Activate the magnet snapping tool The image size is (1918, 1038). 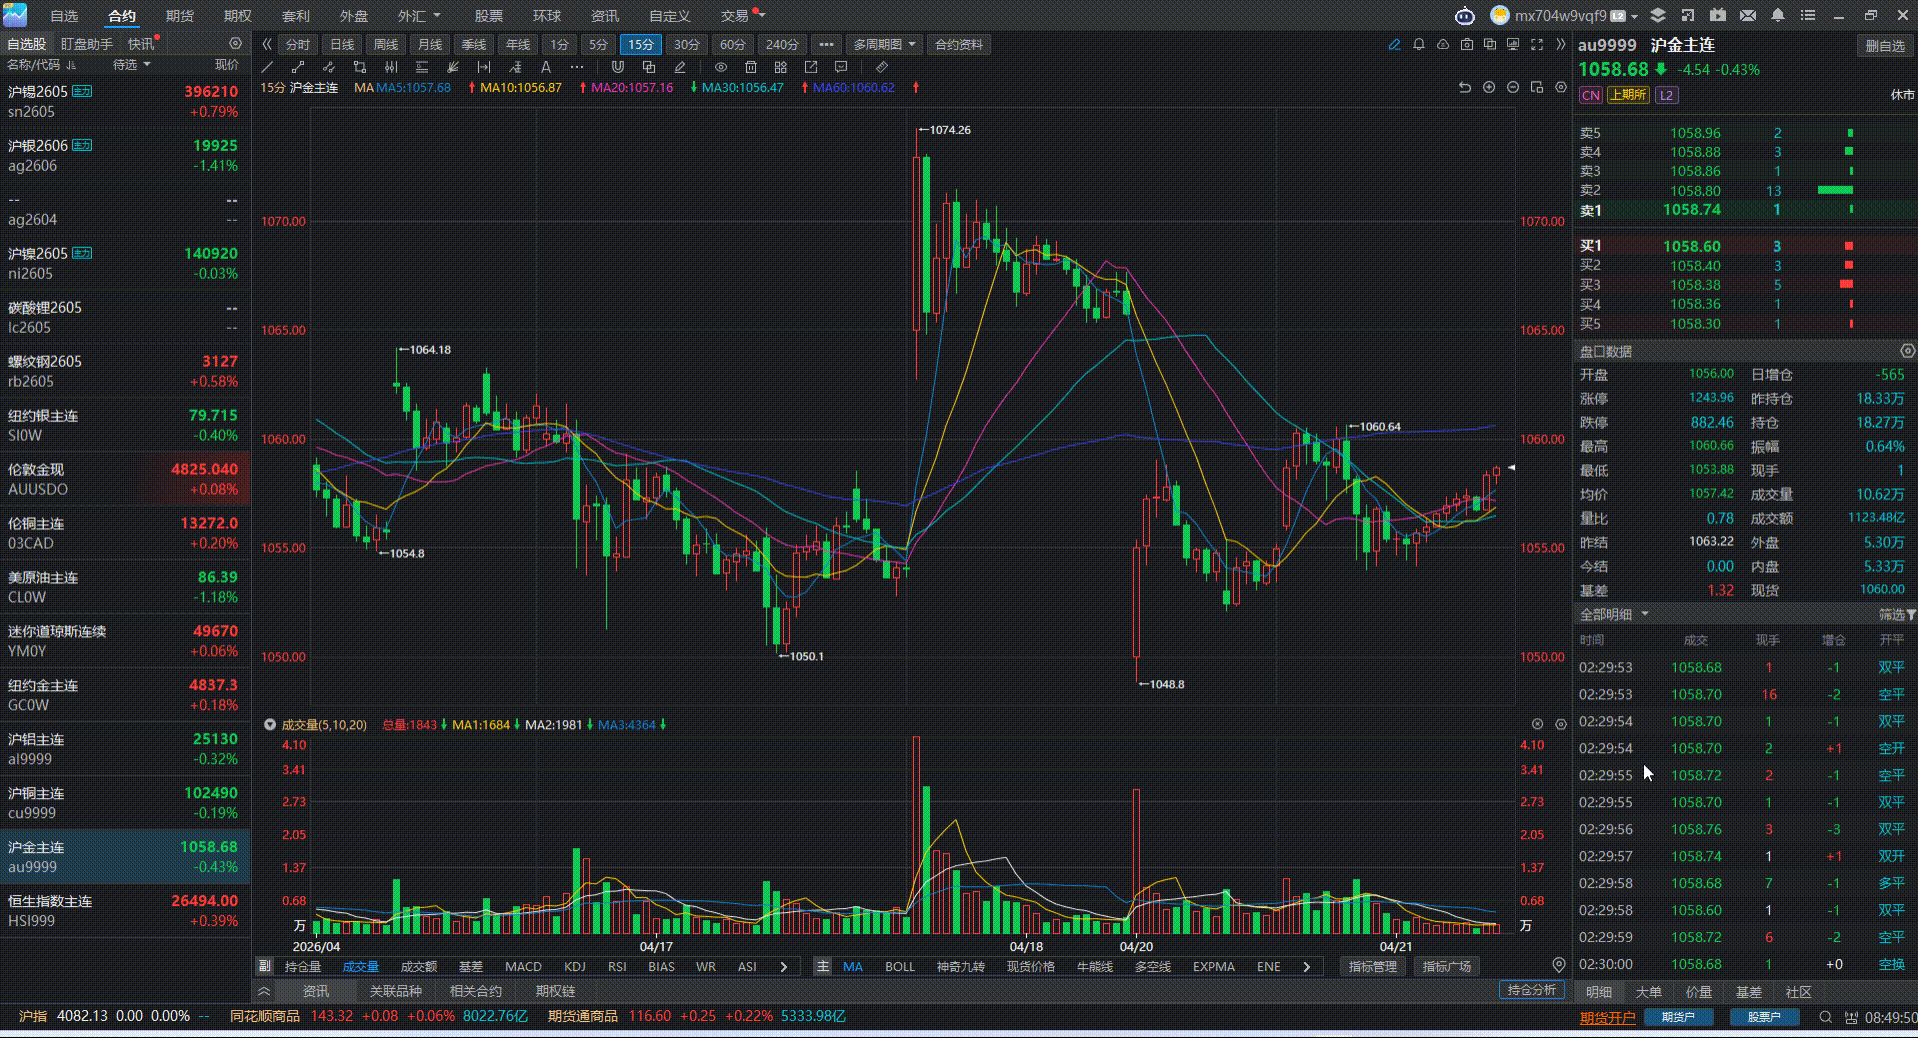618,67
